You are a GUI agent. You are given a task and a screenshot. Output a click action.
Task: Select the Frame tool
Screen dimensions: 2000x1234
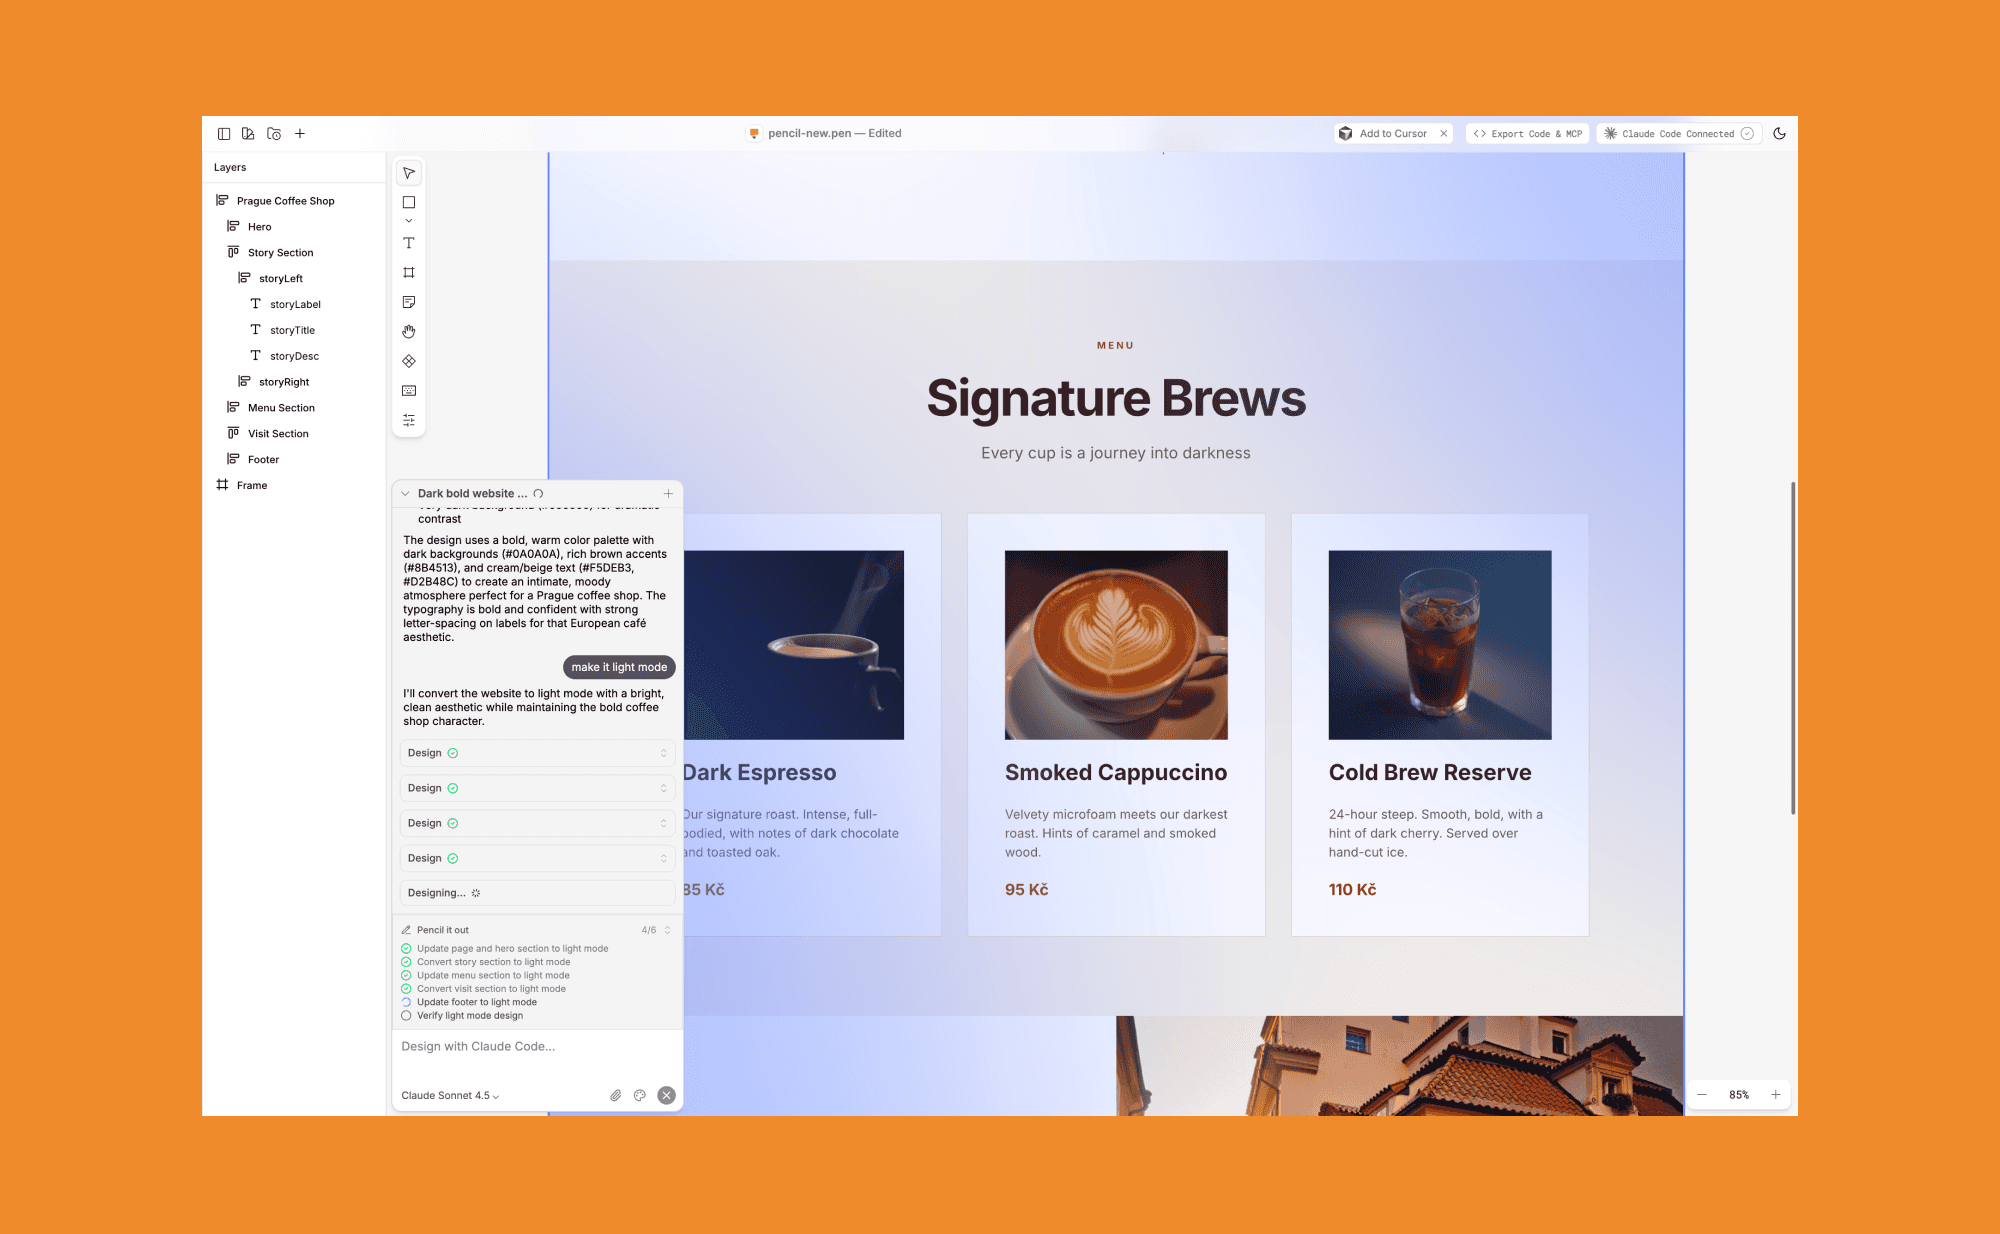click(409, 272)
